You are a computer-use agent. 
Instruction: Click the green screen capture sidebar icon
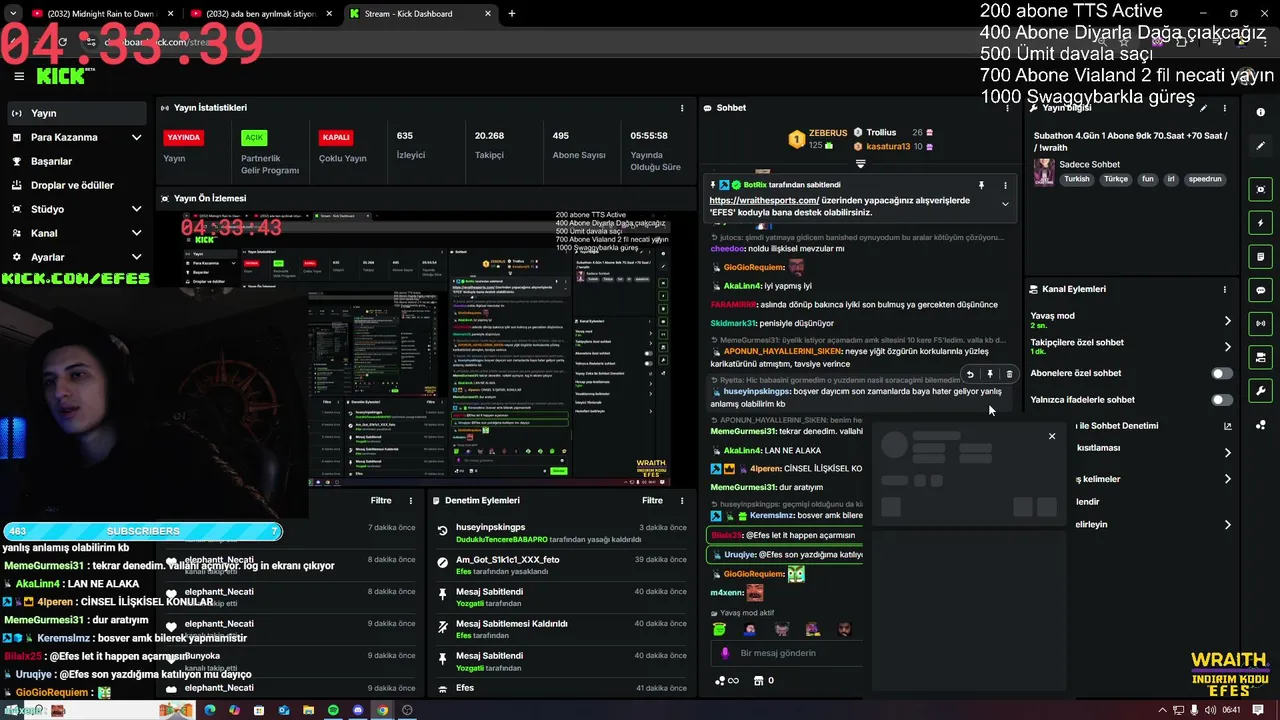pyautogui.click(x=1261, y=189)
